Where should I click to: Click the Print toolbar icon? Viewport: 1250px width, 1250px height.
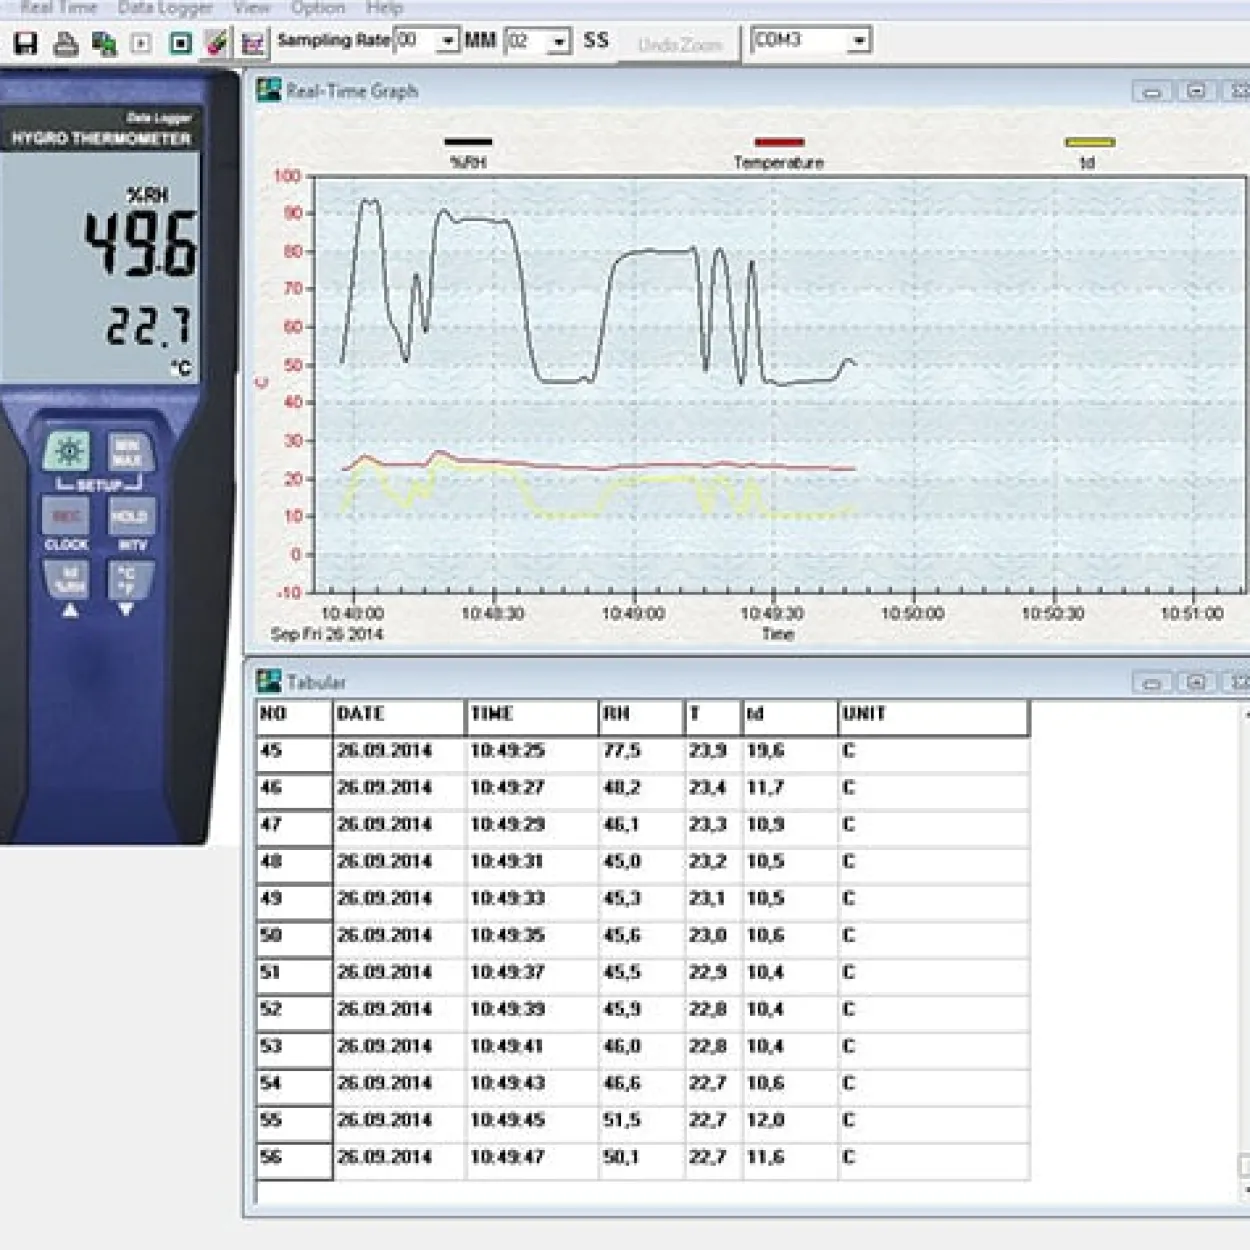pyautogui.click(x=66, y=43)
